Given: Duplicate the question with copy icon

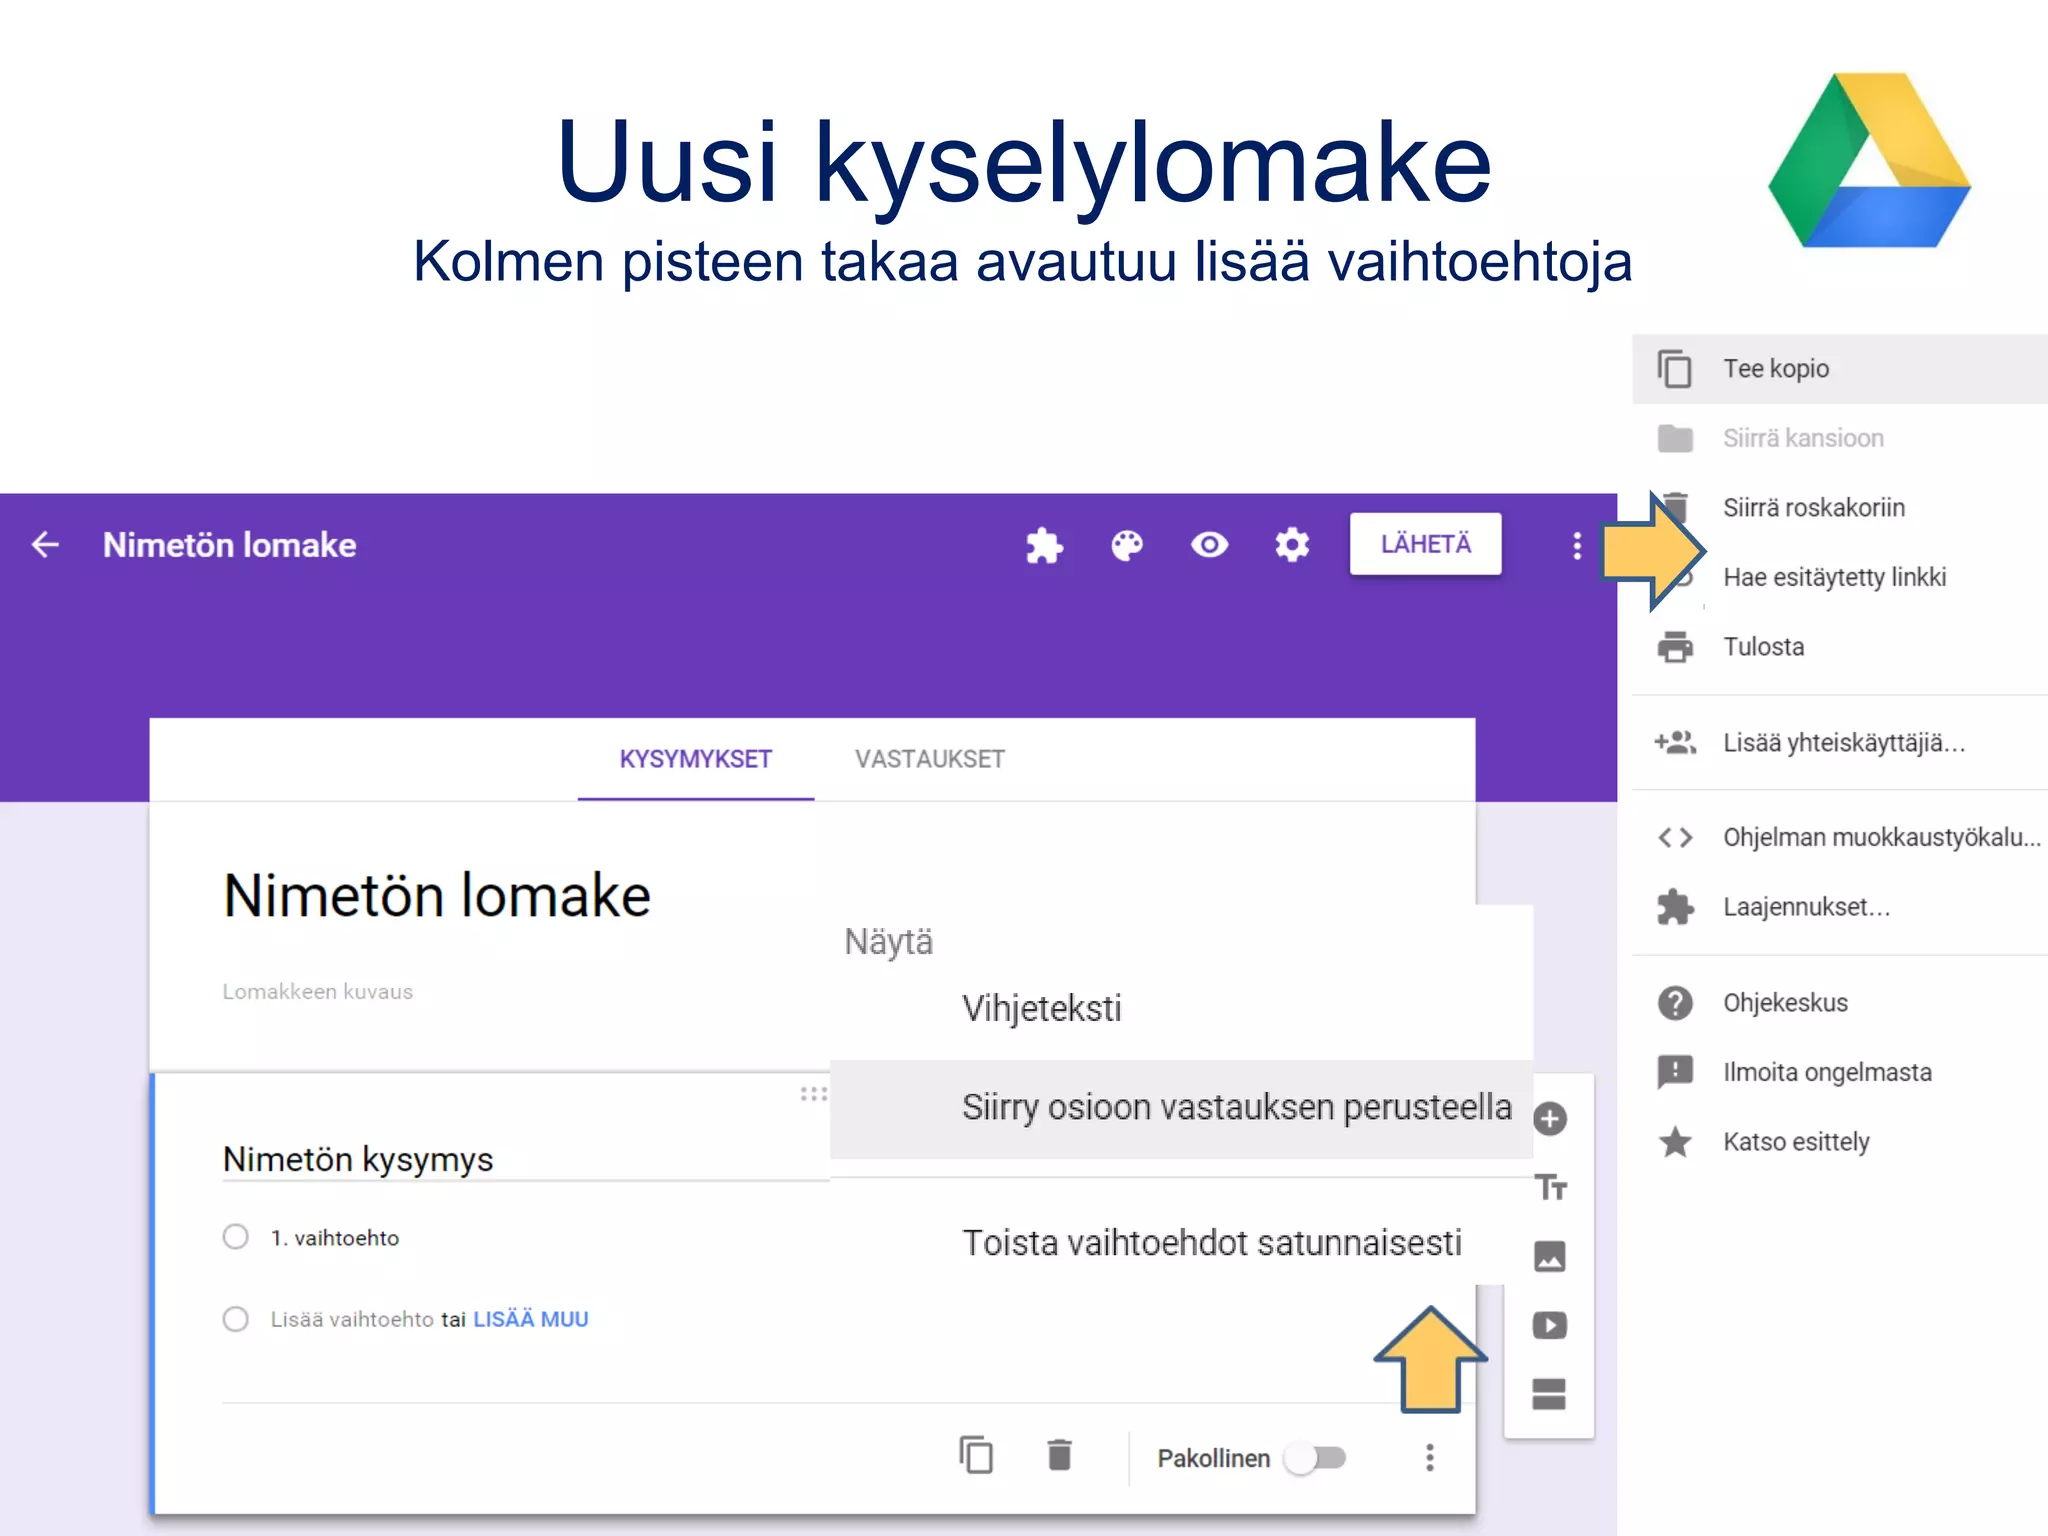Looking at the screenshot, I should [x=976, y=1455].
